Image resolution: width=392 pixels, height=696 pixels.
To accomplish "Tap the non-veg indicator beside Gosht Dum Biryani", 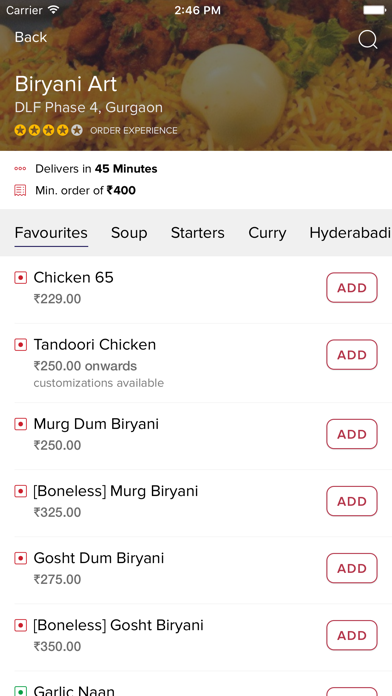I will [x=20, y=558].
